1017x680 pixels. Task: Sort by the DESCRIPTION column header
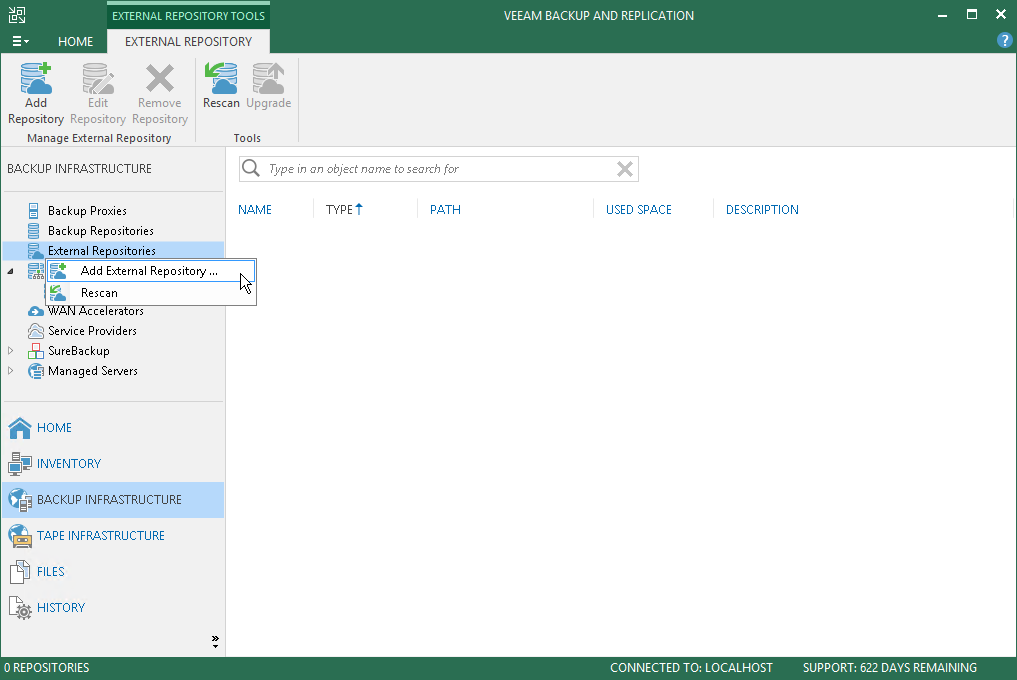(762, 210)
